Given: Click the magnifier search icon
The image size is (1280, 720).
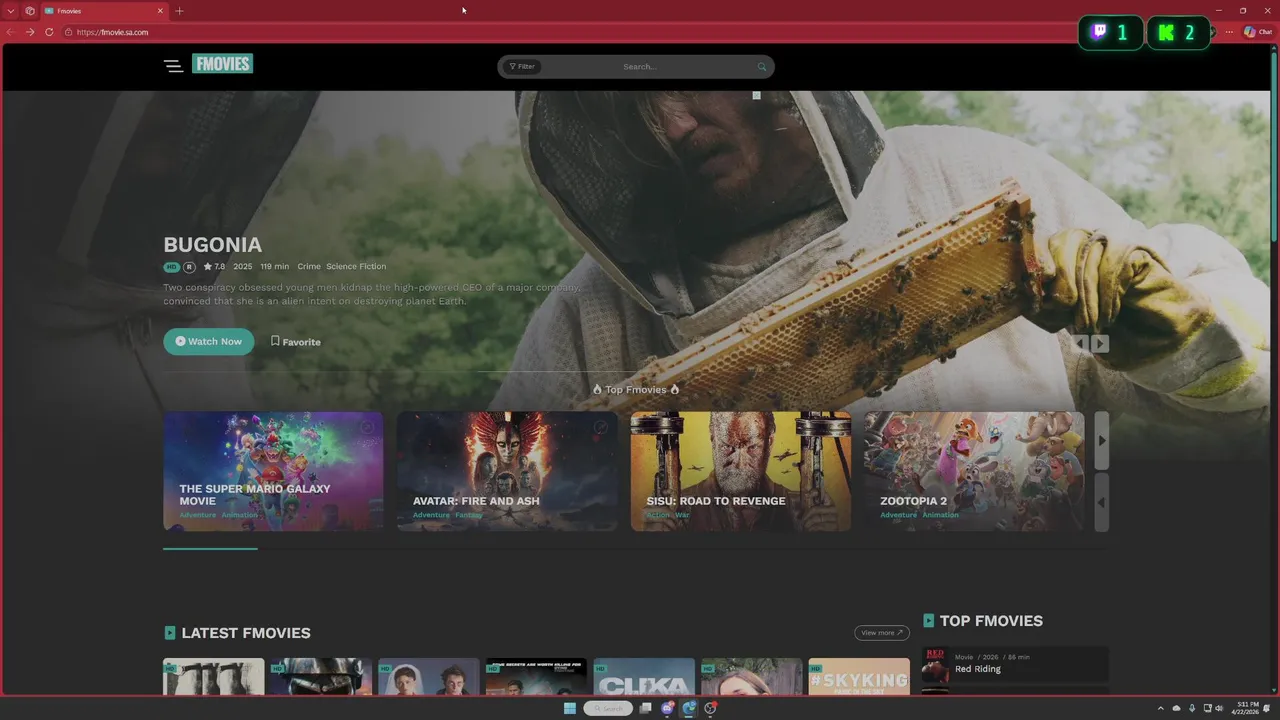Looking at the screenshot, I should point(762,67).
